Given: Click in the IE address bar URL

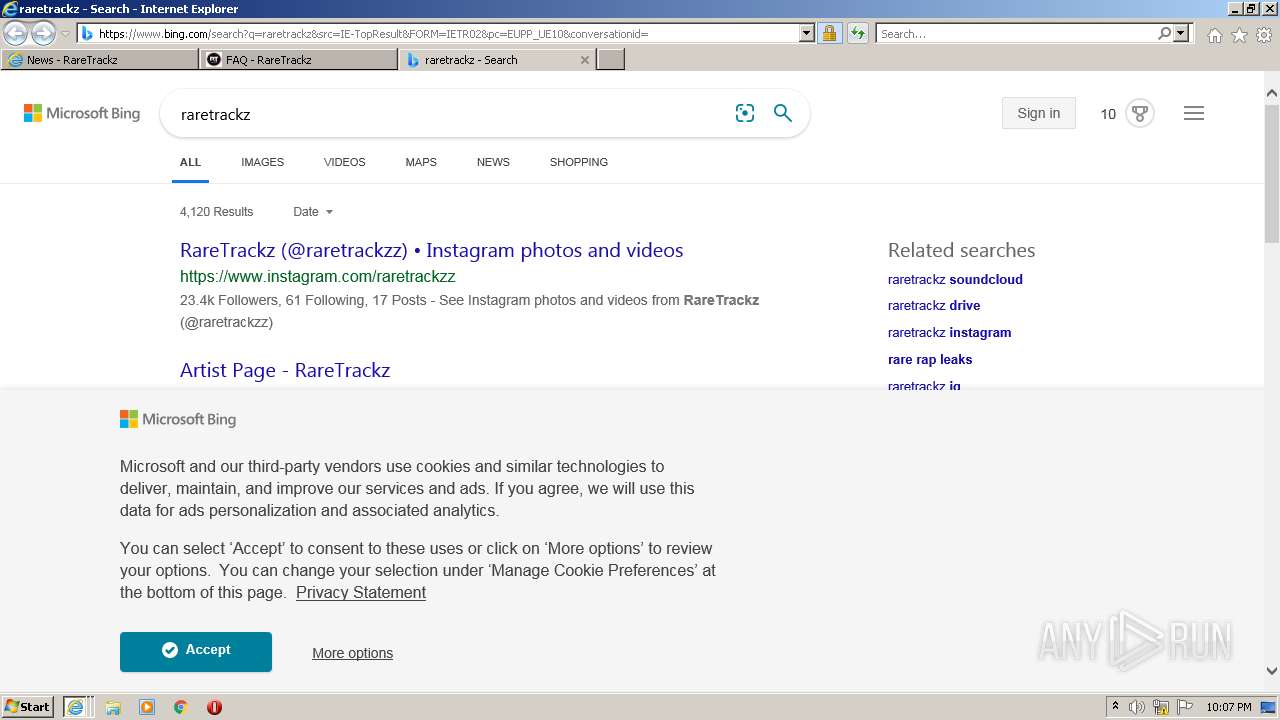Looking at the screenshot, I should point(440,33).
